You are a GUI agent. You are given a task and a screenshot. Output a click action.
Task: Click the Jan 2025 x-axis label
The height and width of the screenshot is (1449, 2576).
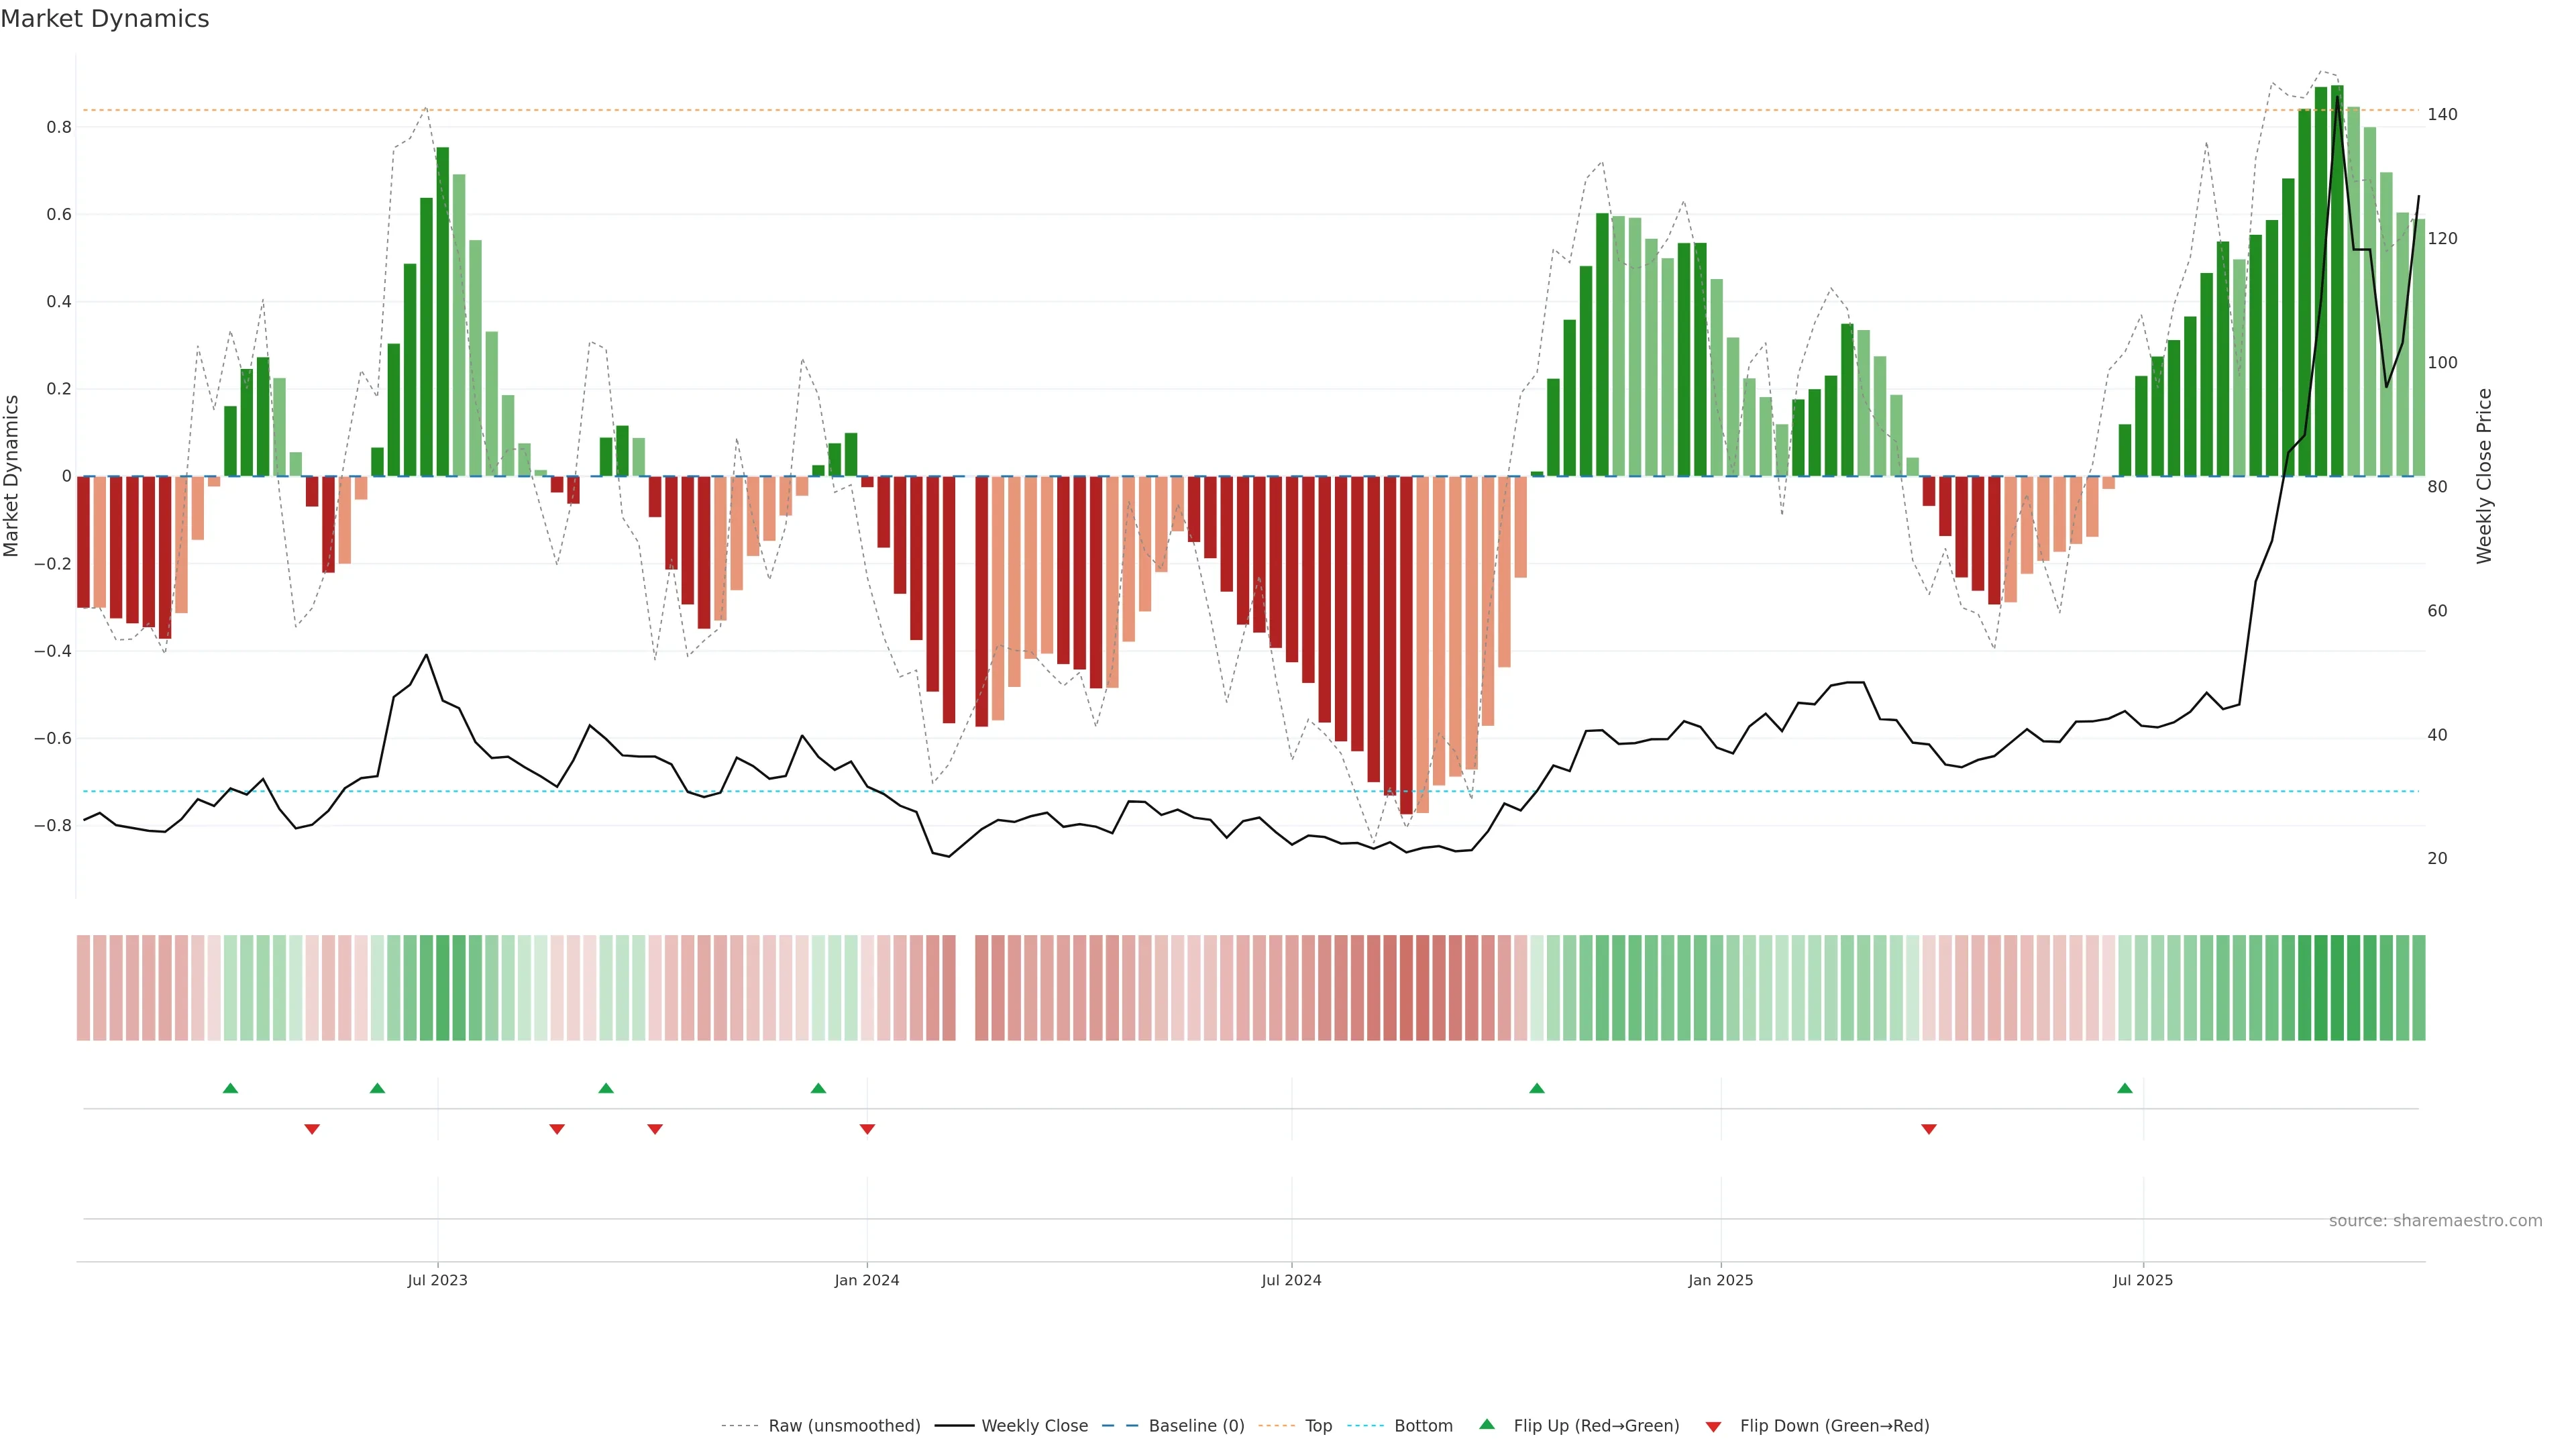[1720, 1280]
